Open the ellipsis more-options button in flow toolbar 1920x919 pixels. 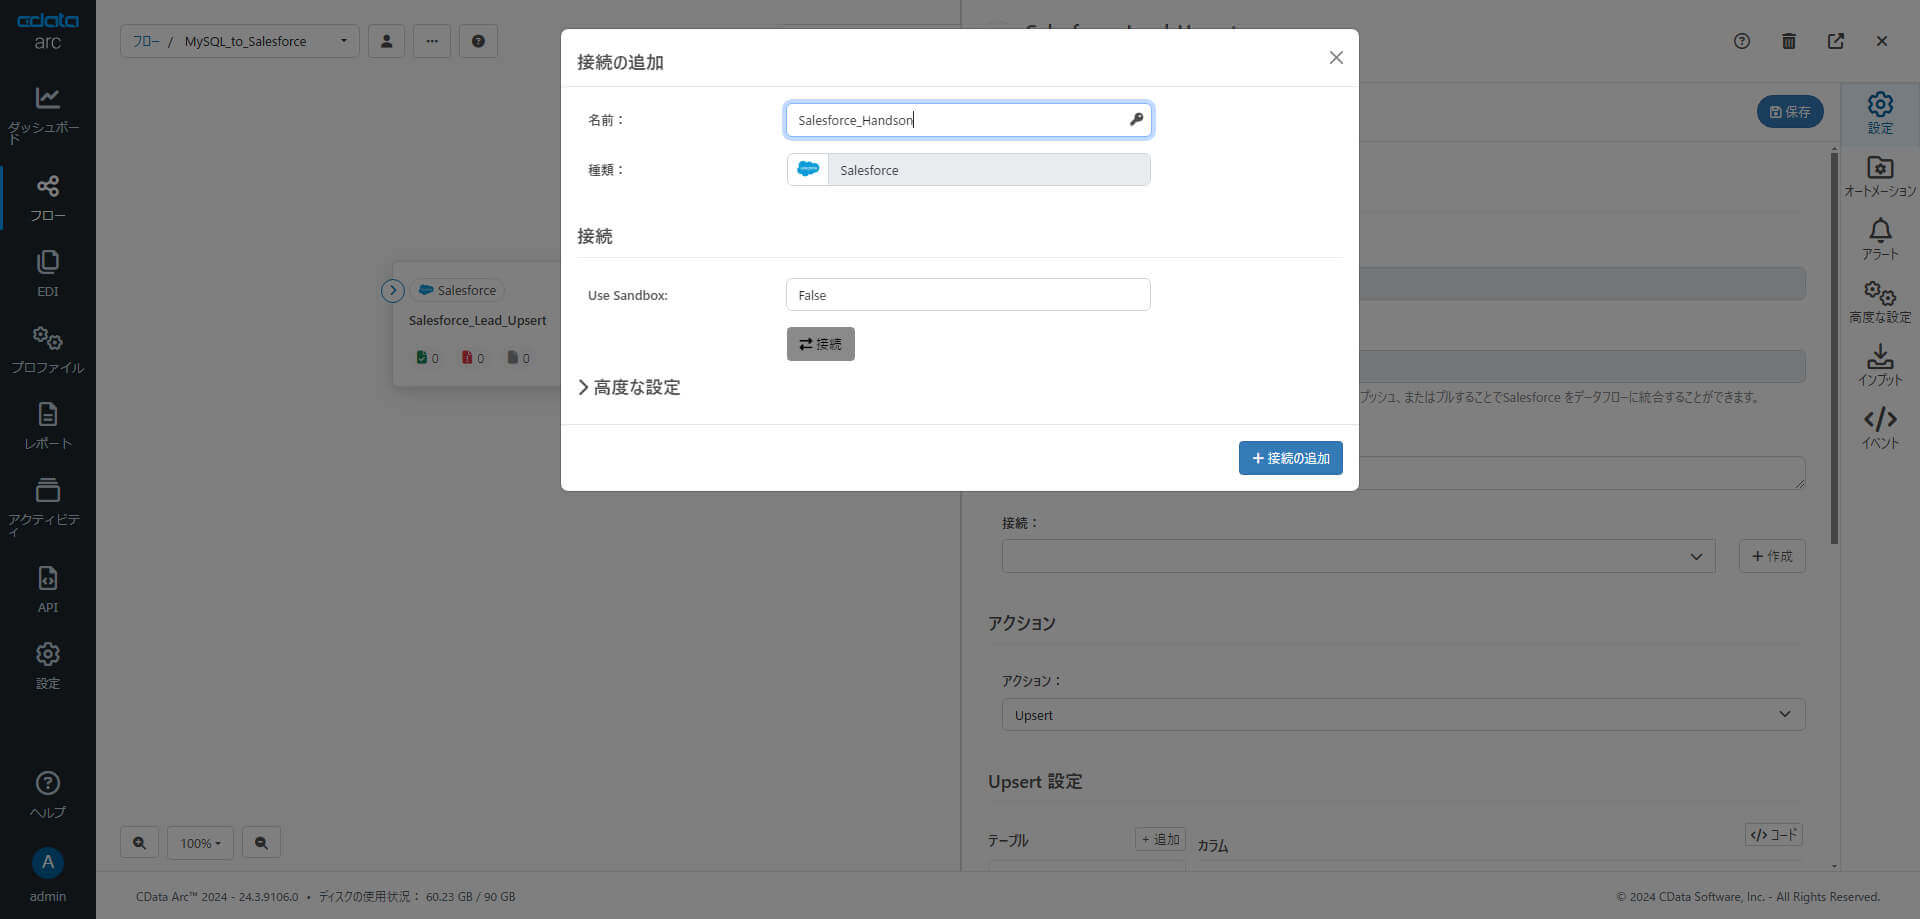(x=432, y=41)
